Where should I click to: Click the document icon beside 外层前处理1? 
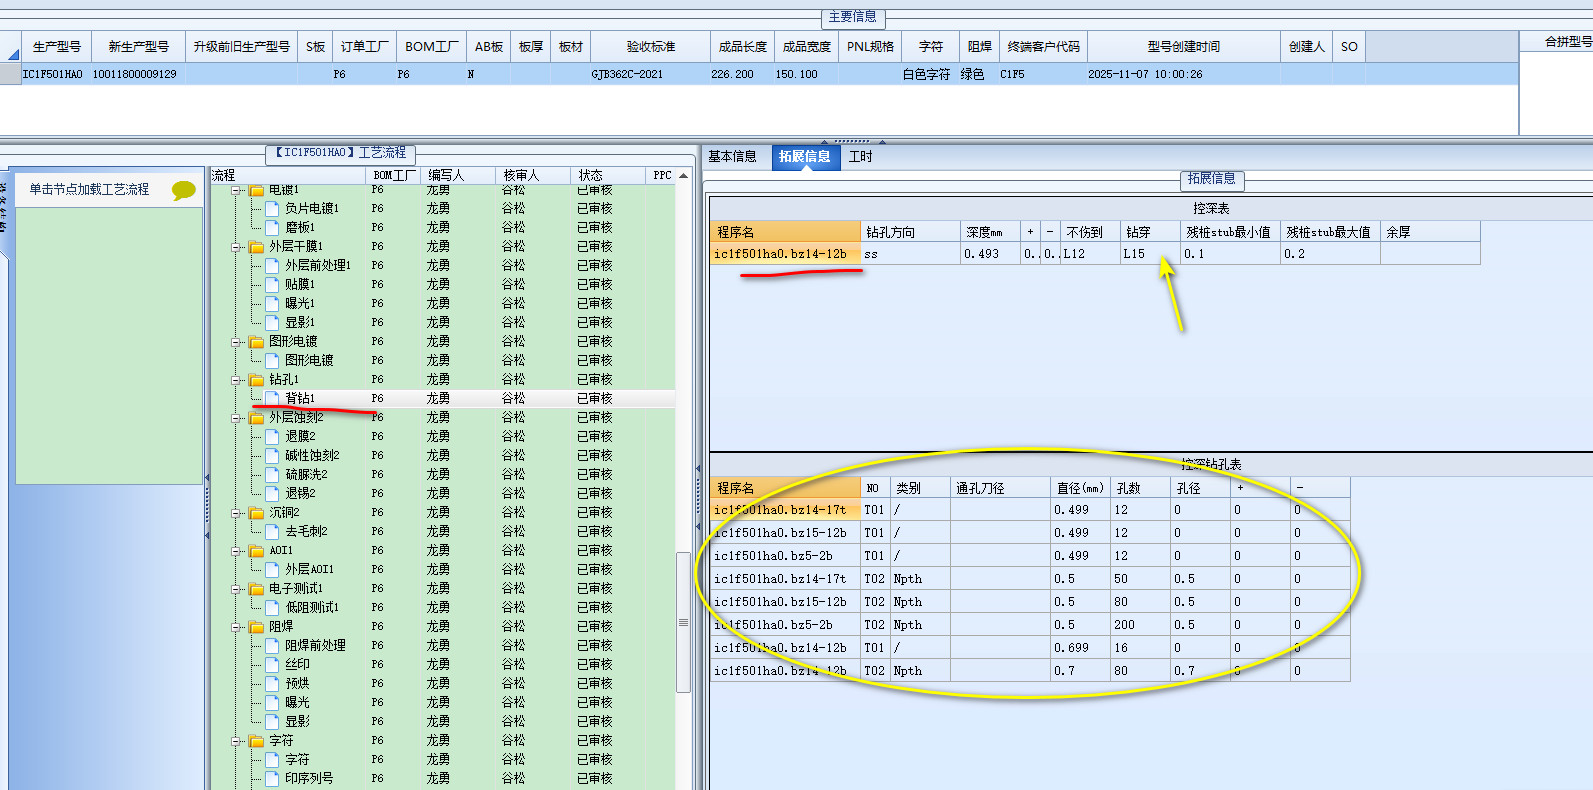pos(272,265)
